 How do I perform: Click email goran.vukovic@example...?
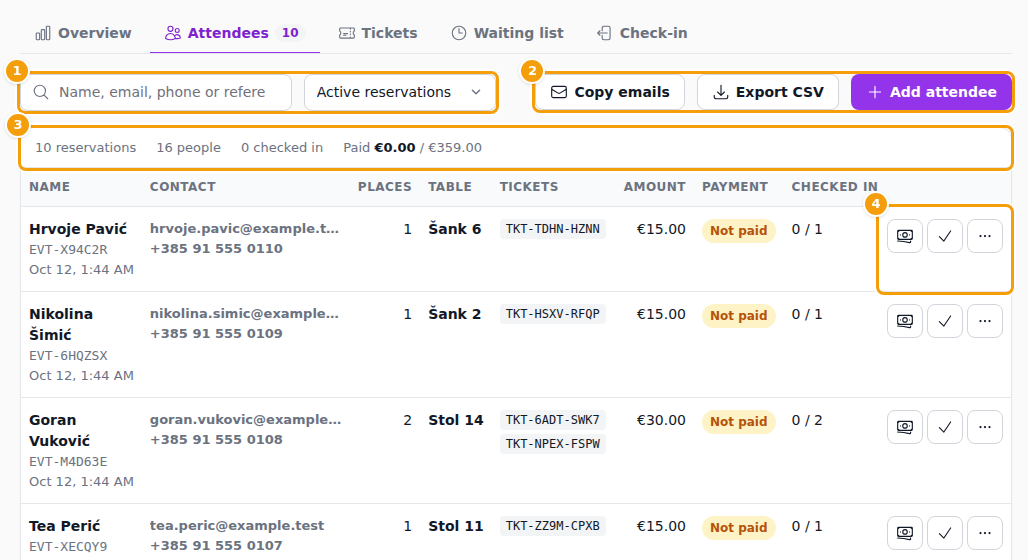[x=245, y=420]
